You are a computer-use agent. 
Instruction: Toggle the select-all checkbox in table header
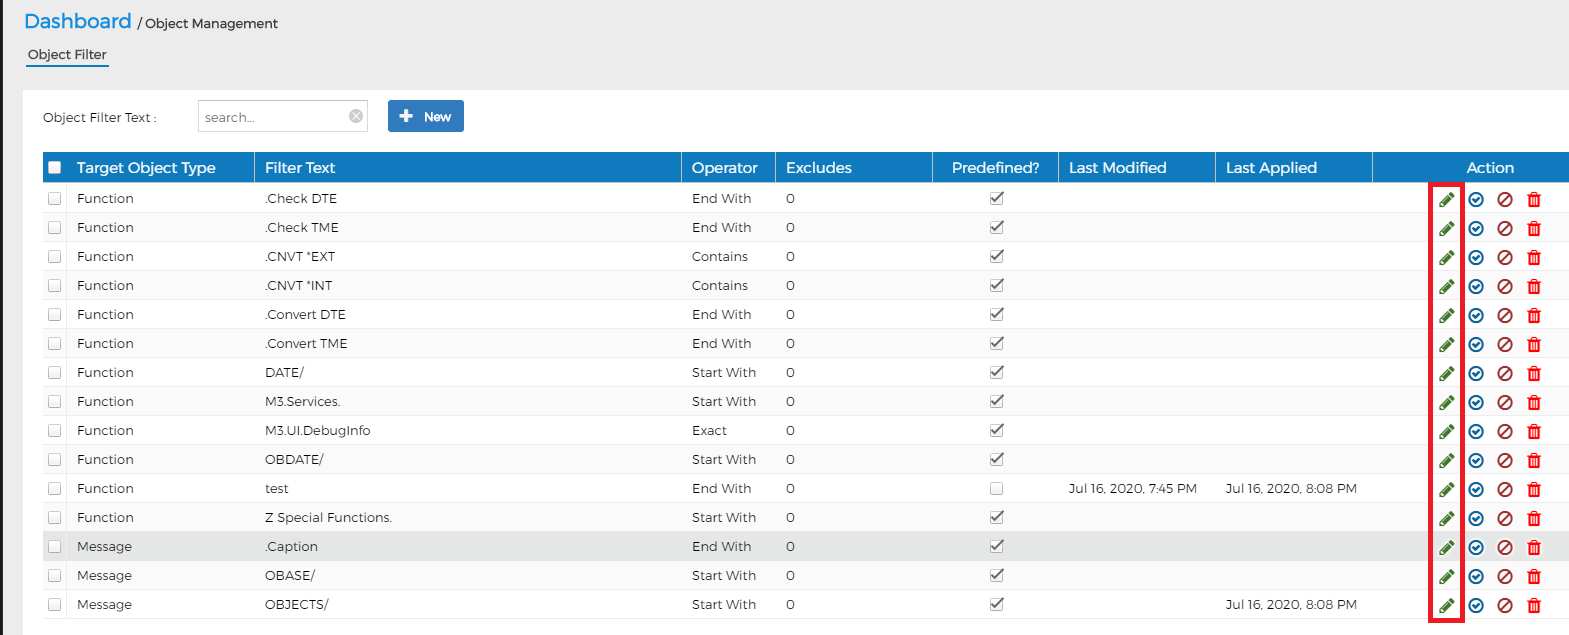55,168
